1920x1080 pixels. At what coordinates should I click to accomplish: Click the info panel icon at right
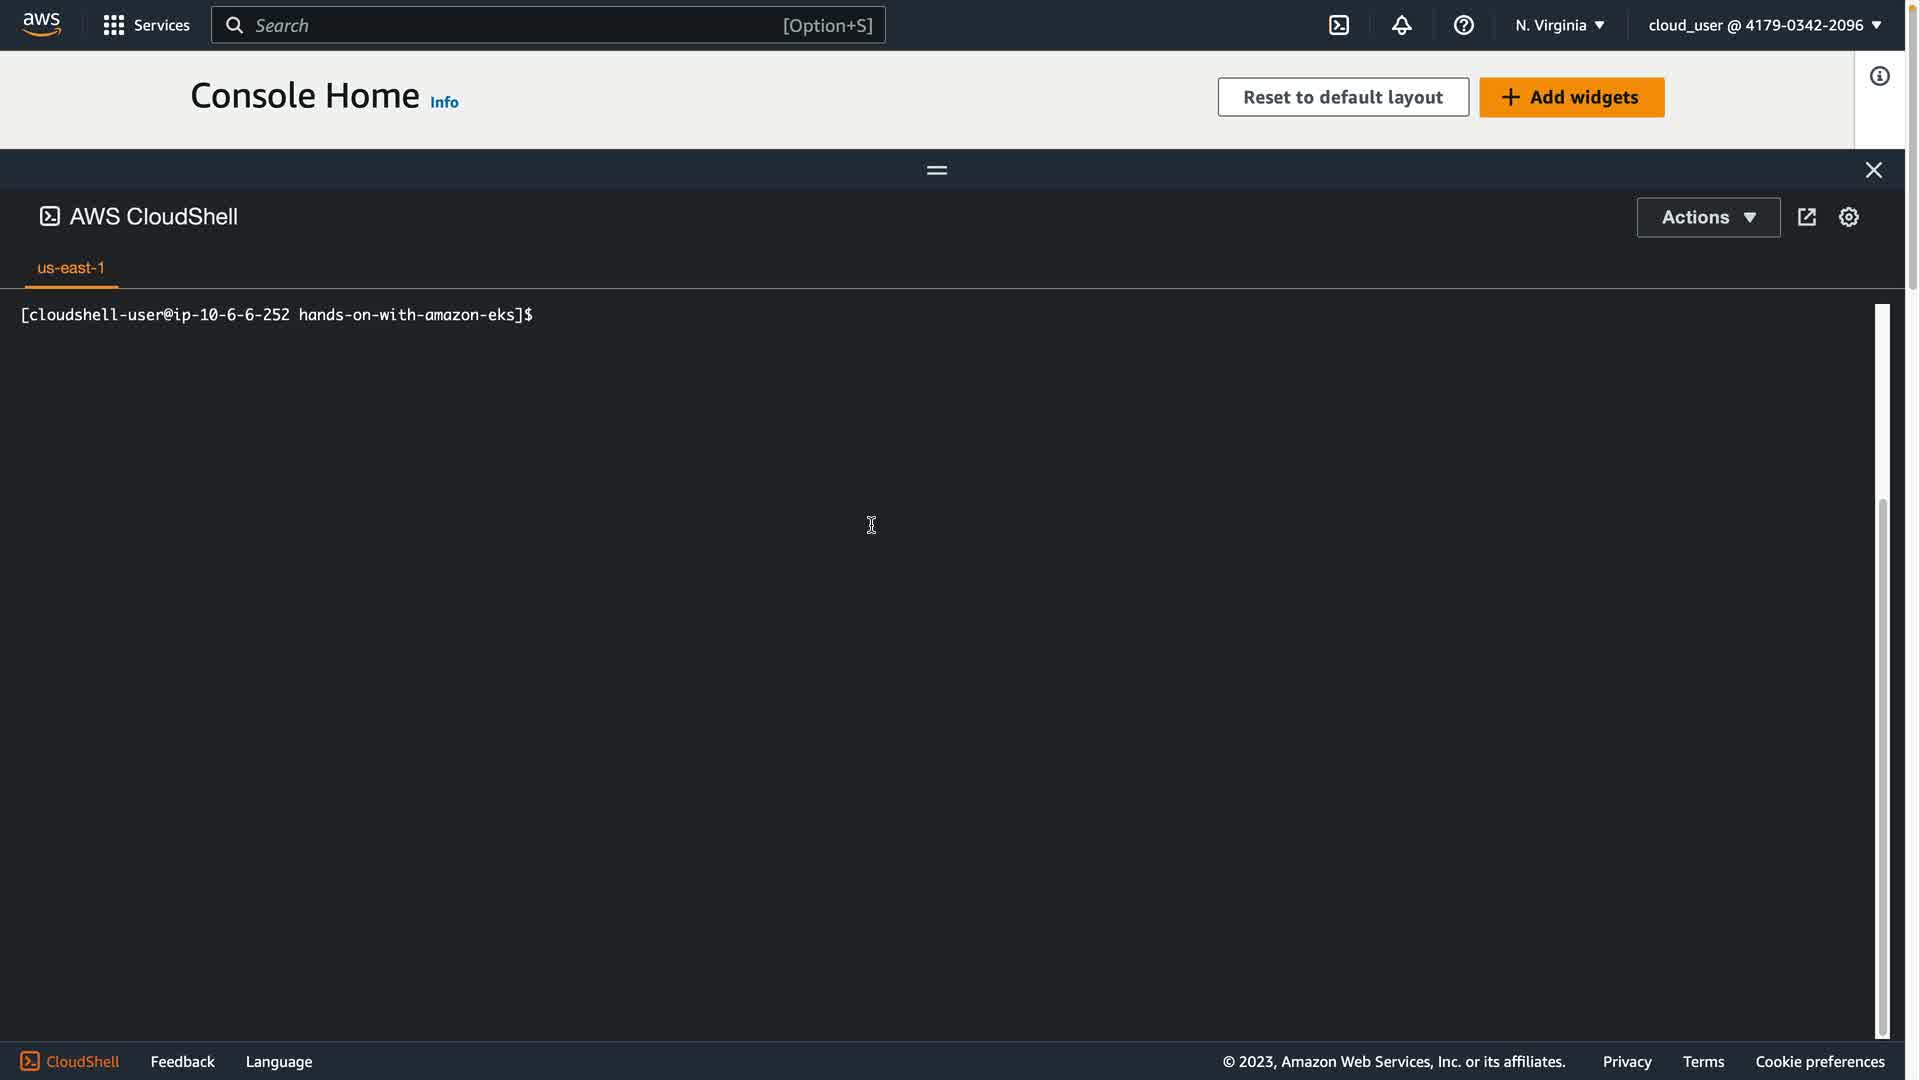pos(1879,77)
